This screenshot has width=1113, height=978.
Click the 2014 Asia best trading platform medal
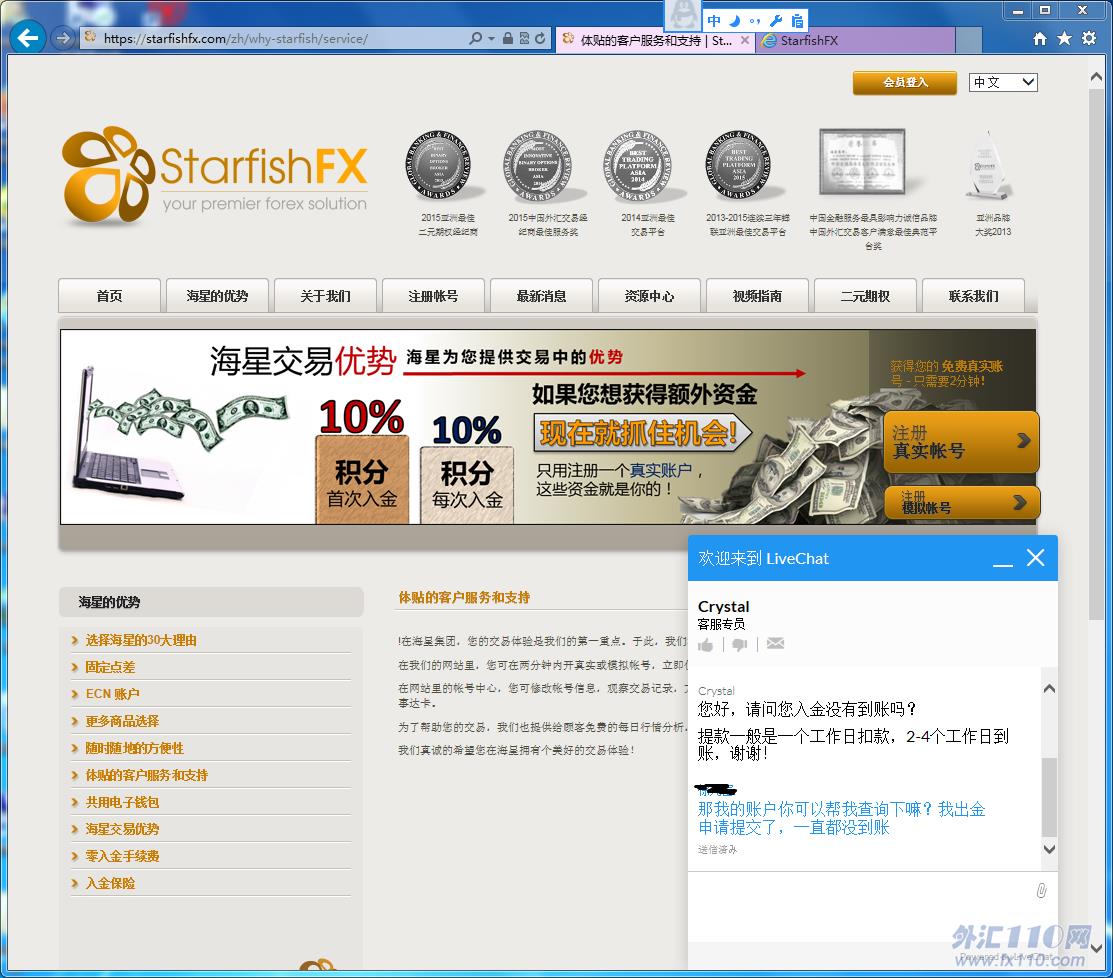tap(637, 165)
